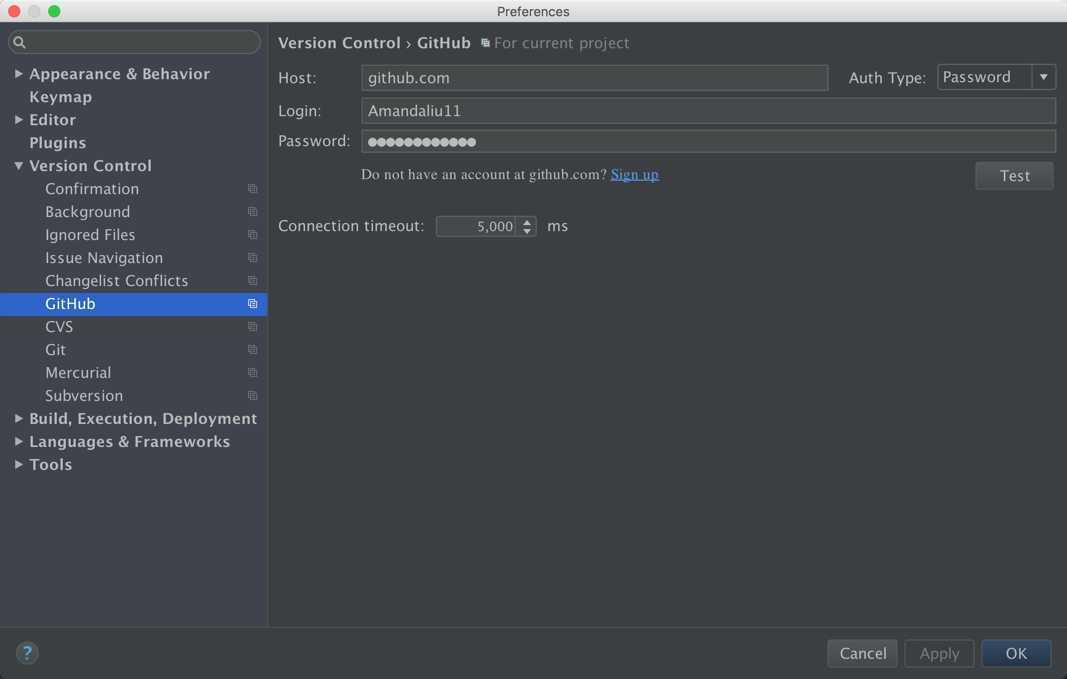The height and width of the screenshot is (679, 1067).
Task: Decrease connection timeout with down arrow
Action: click(x=527, y=231)
